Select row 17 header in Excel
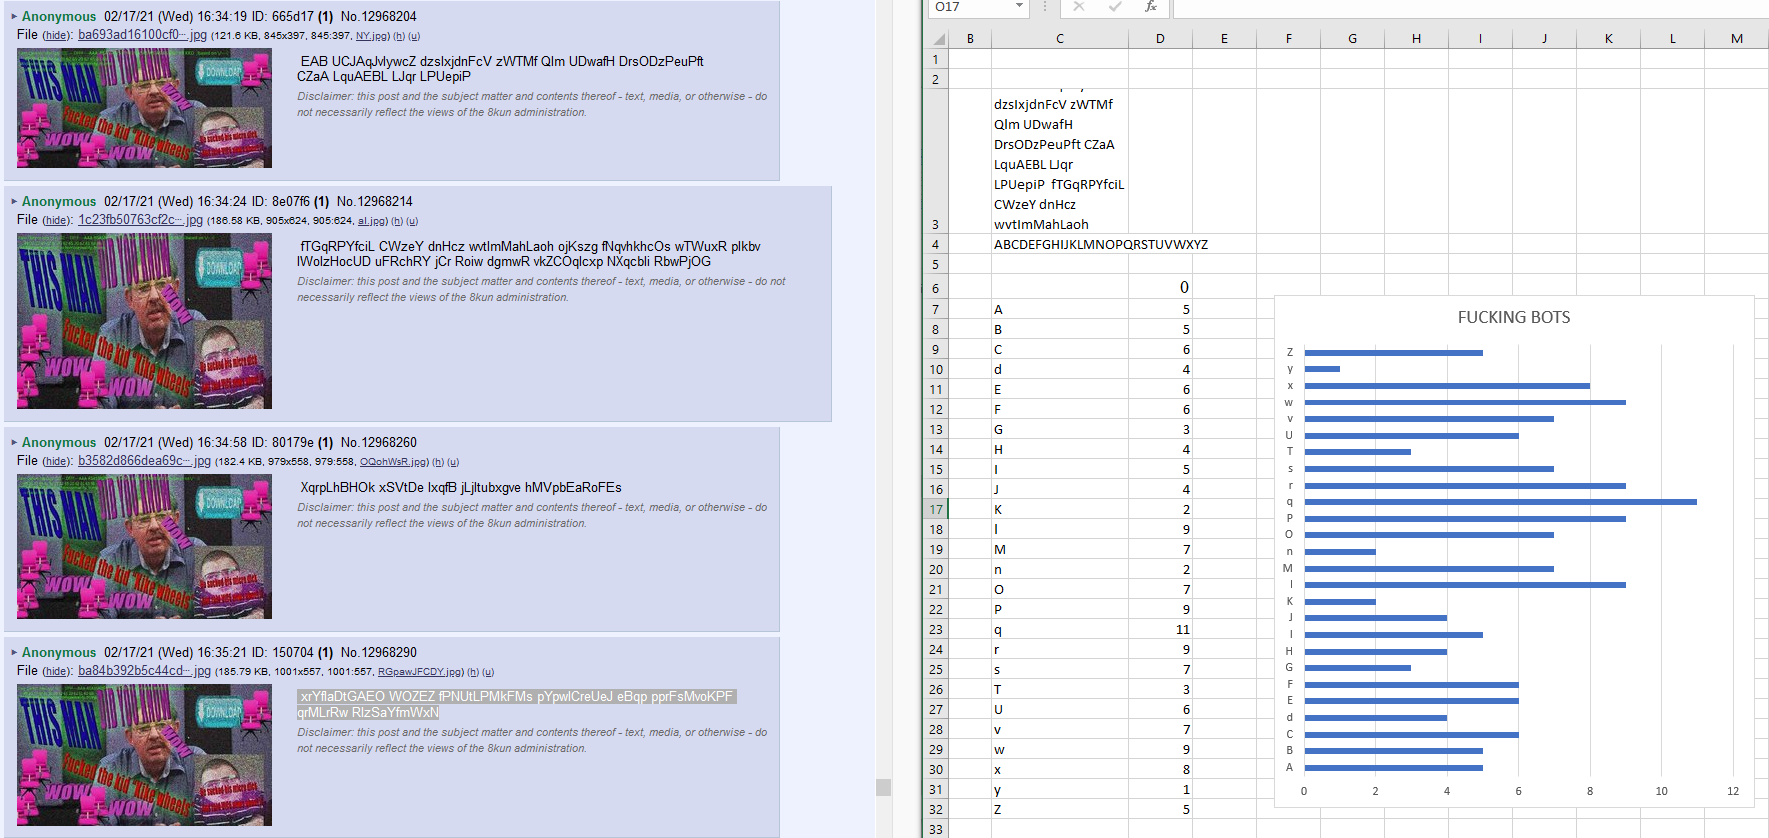1769x838 pixels. tap(936, 510)
